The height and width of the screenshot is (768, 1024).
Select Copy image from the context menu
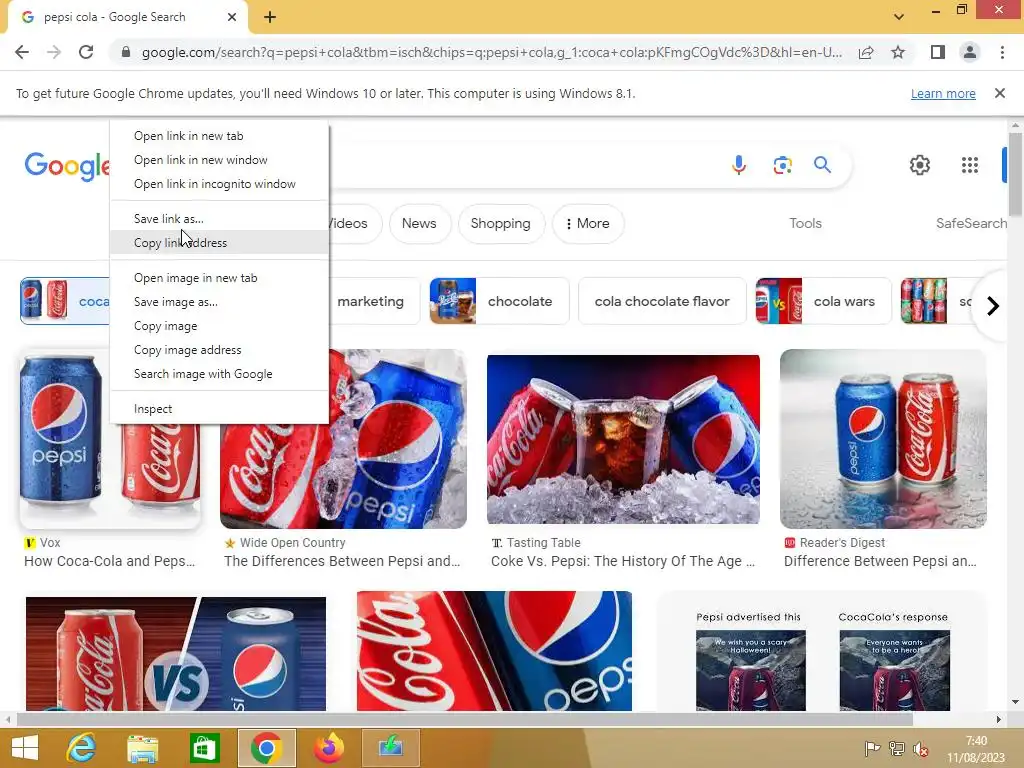pyautogui.click(x=219, y=326)
